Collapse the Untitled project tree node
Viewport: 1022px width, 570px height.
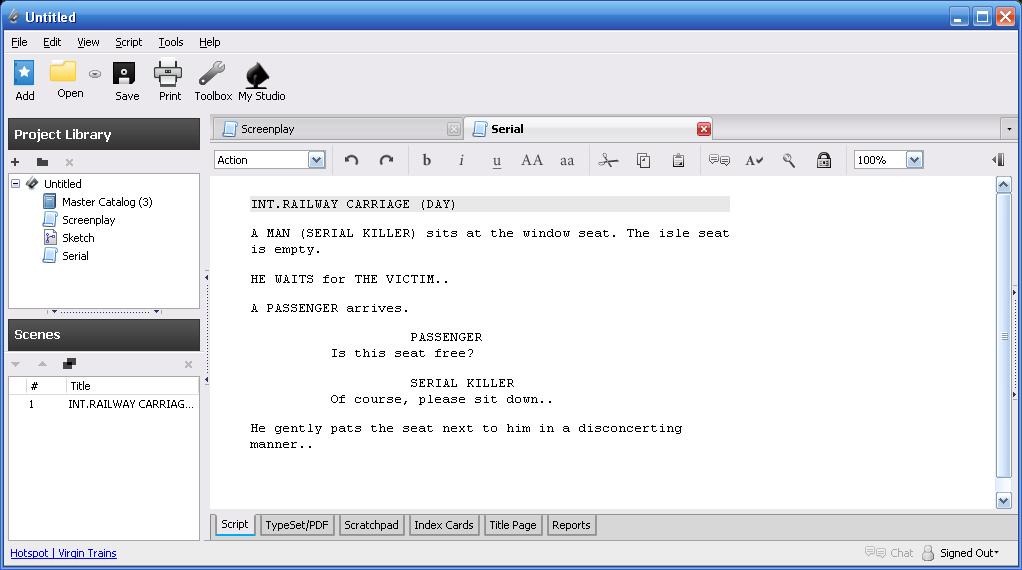coord(16,184)
